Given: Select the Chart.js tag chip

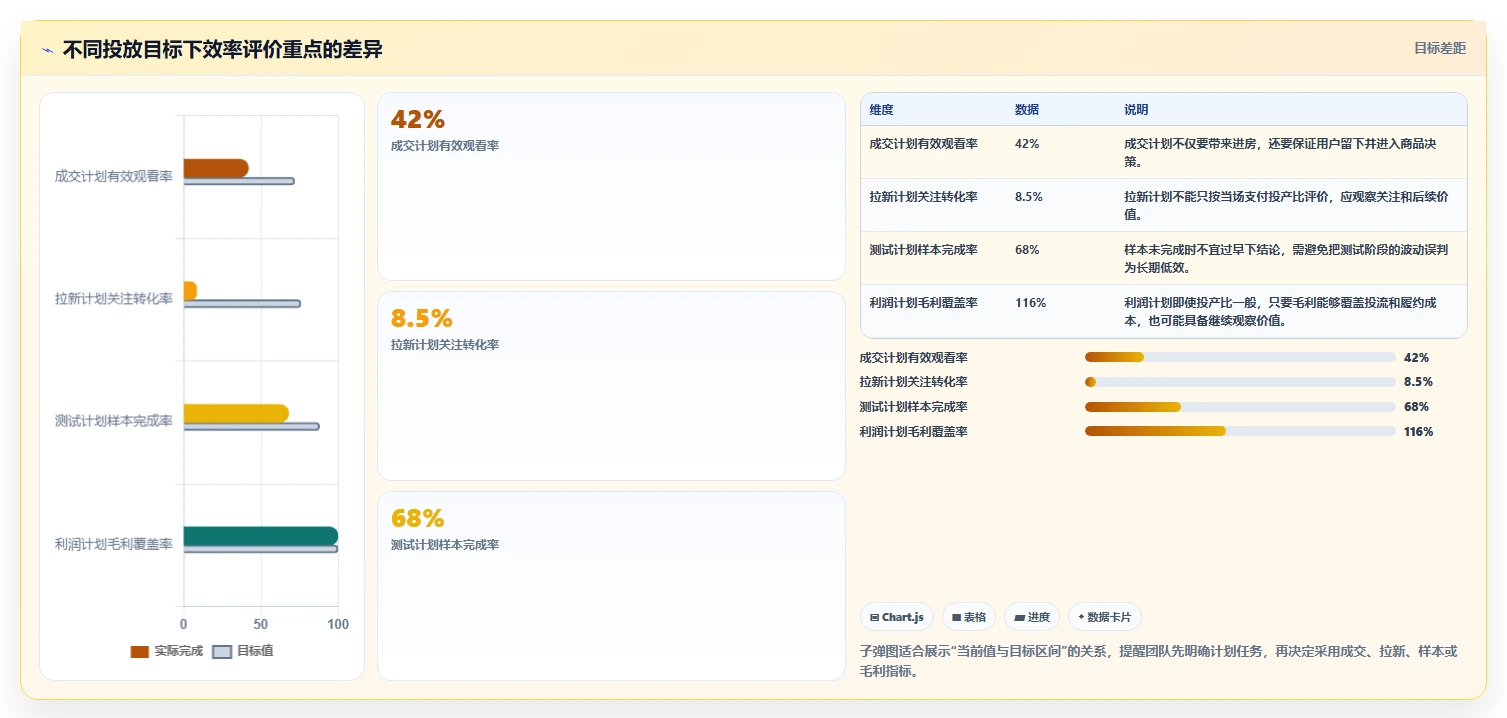Looking at the screenshot, I should pyautogui.click(x=897, y=617).
